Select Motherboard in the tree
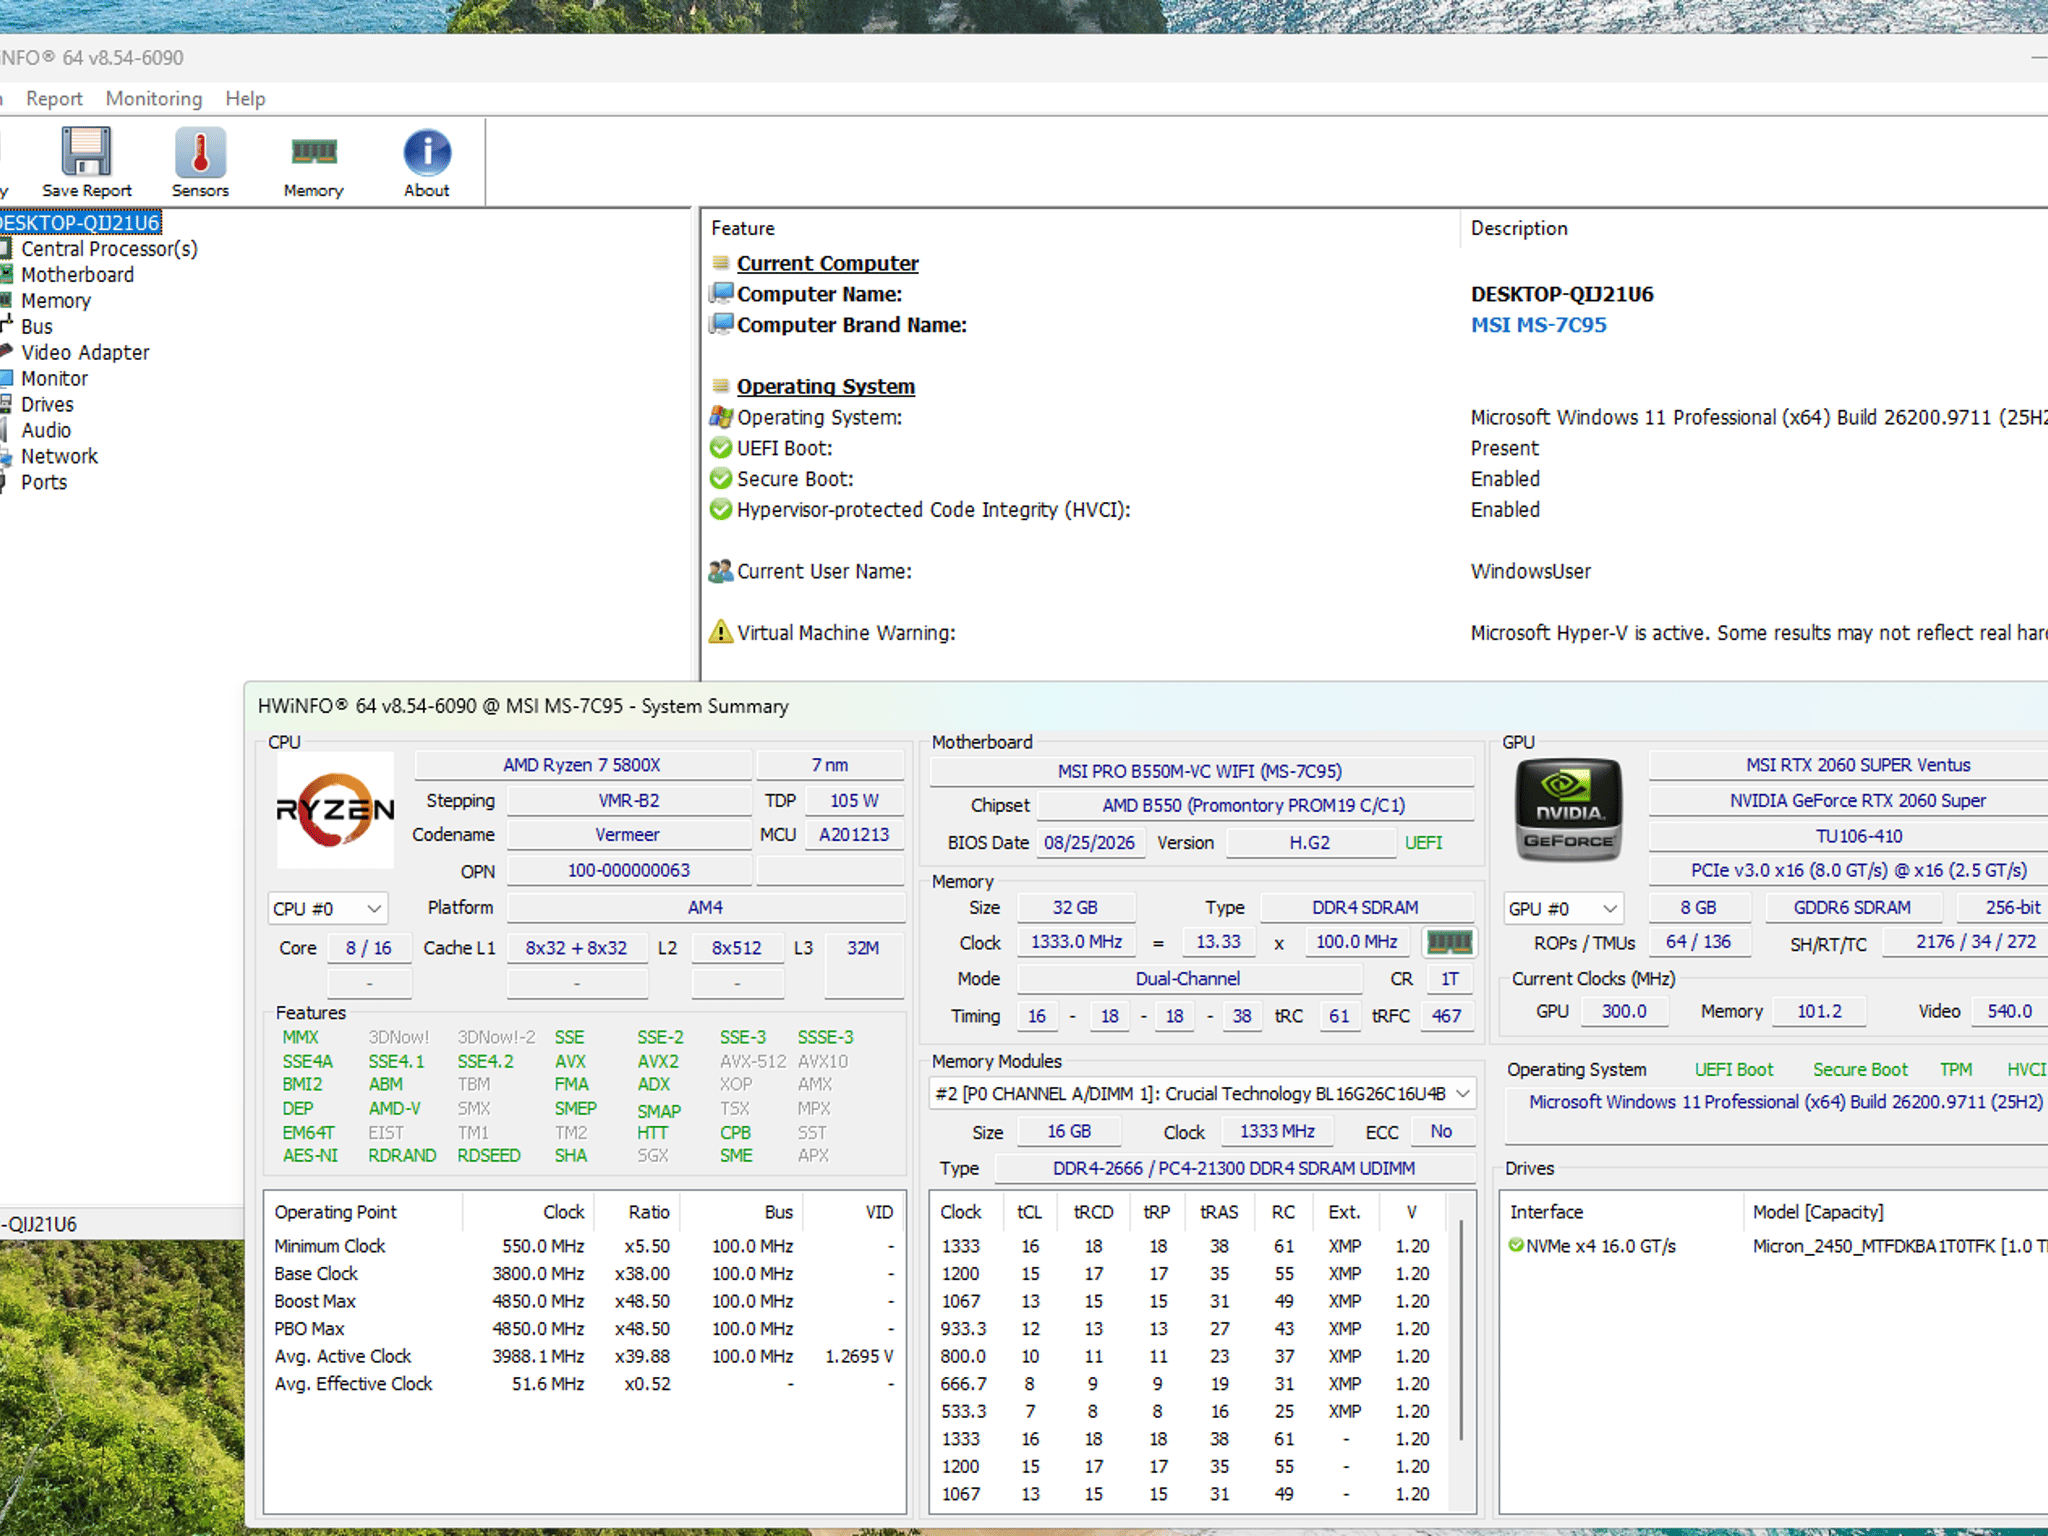2048x1536 pixels. [x=77, y=275]
